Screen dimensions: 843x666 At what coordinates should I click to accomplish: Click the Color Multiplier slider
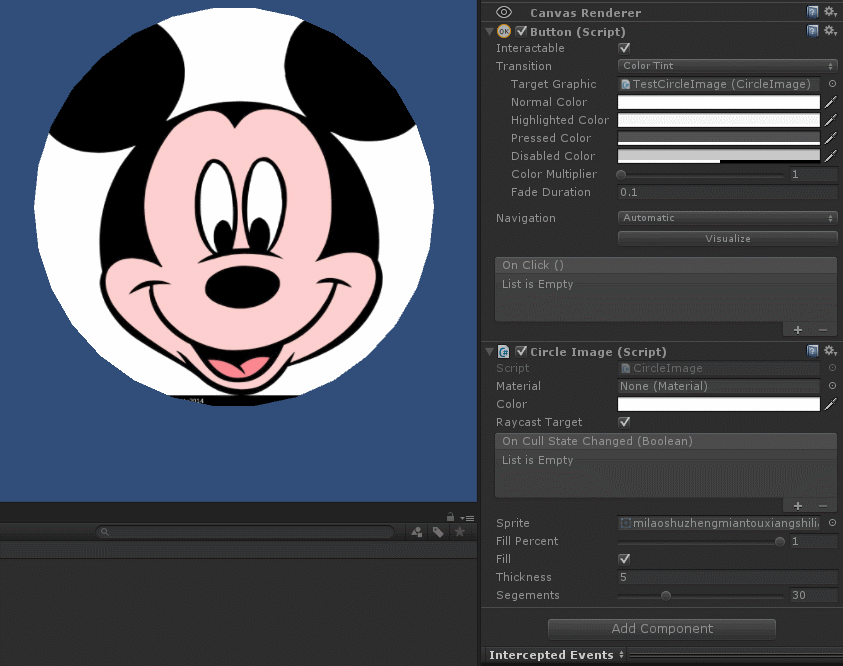[701, 174]
